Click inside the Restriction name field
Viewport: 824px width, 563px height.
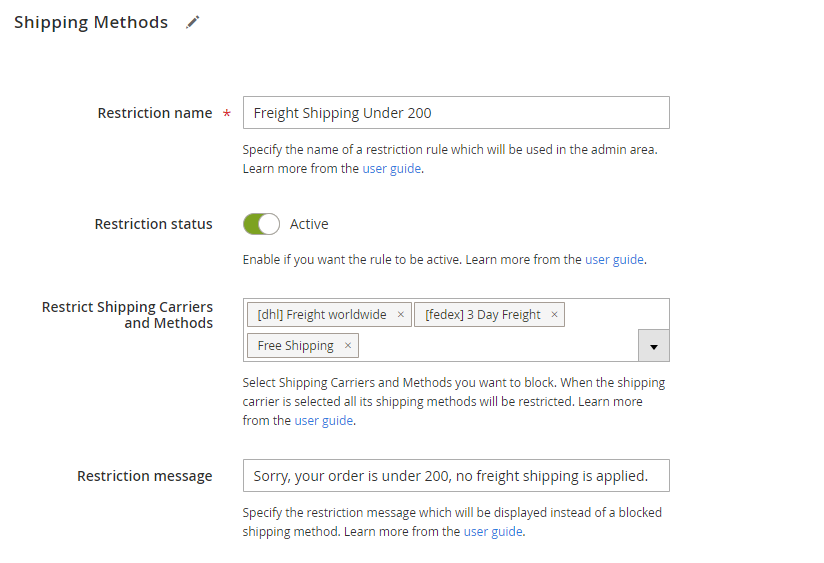point(455,113)
